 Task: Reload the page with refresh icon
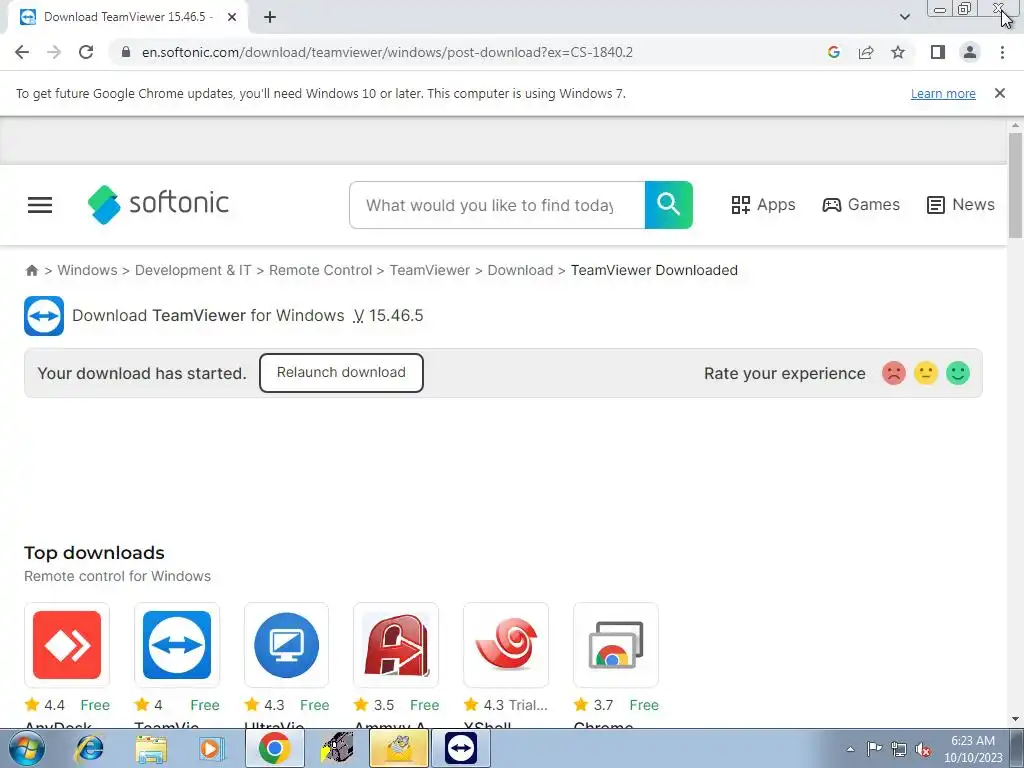coord(86,52)
